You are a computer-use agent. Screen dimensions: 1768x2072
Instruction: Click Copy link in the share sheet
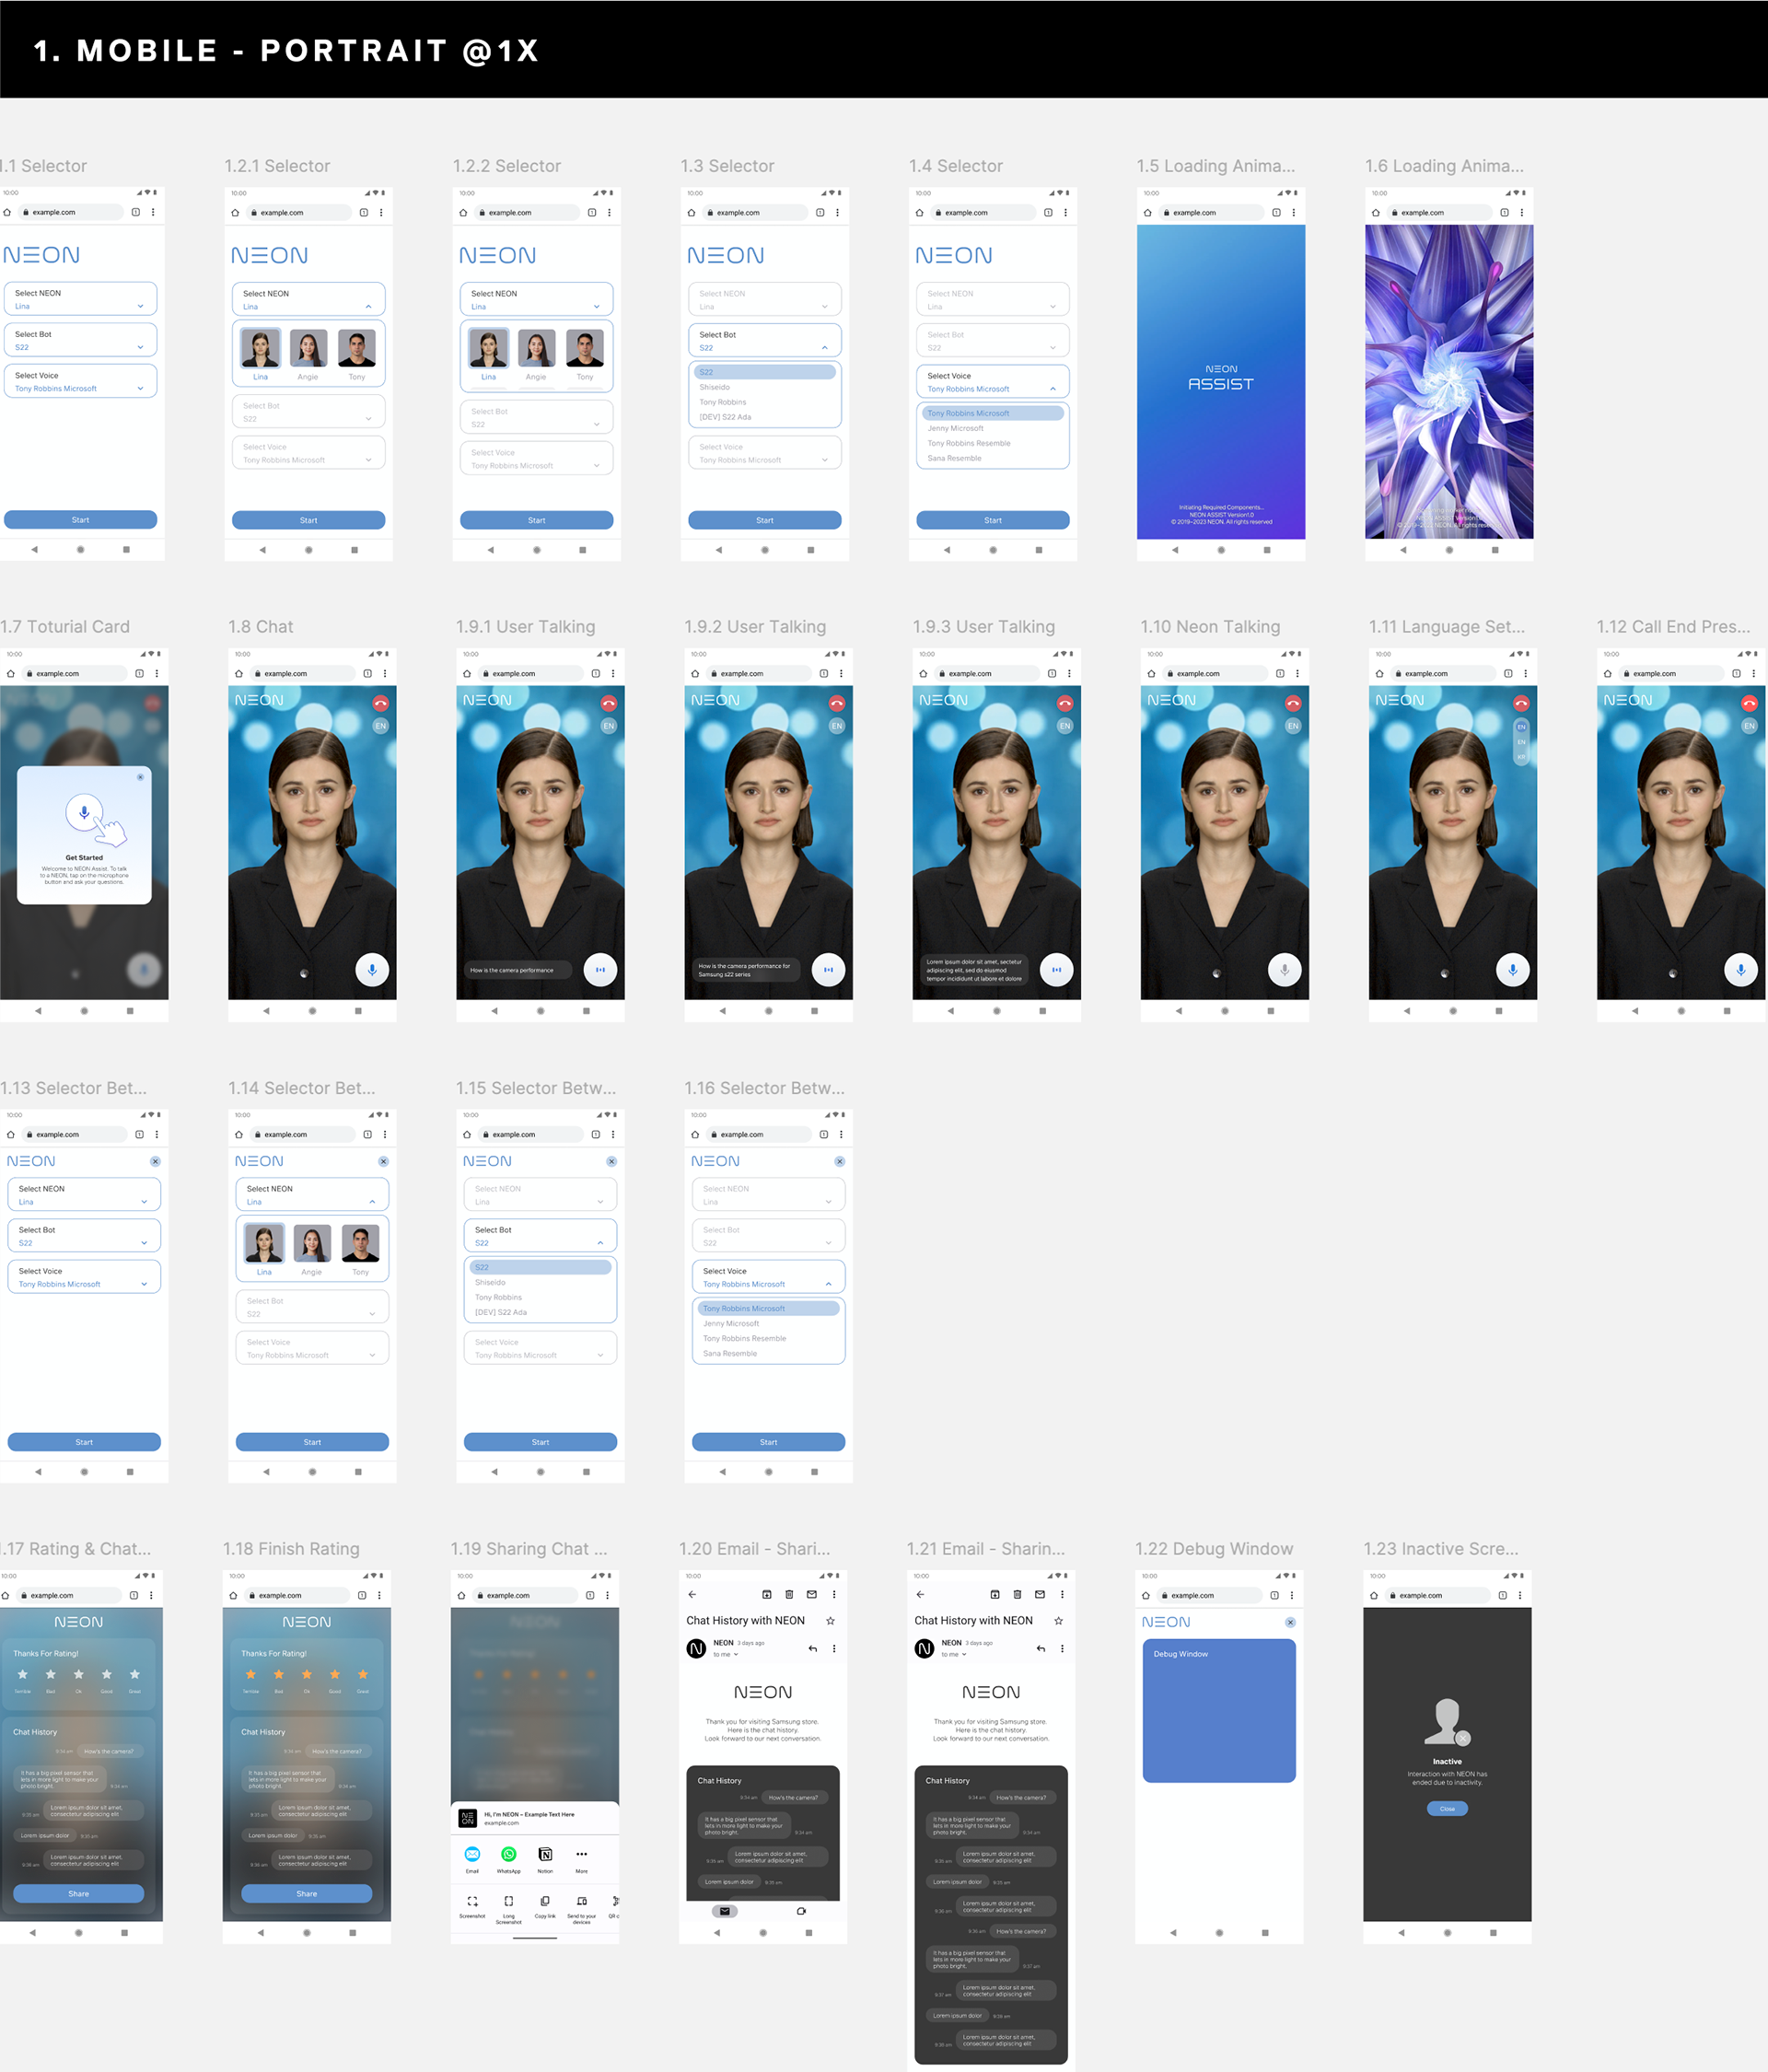(545, 1901)
